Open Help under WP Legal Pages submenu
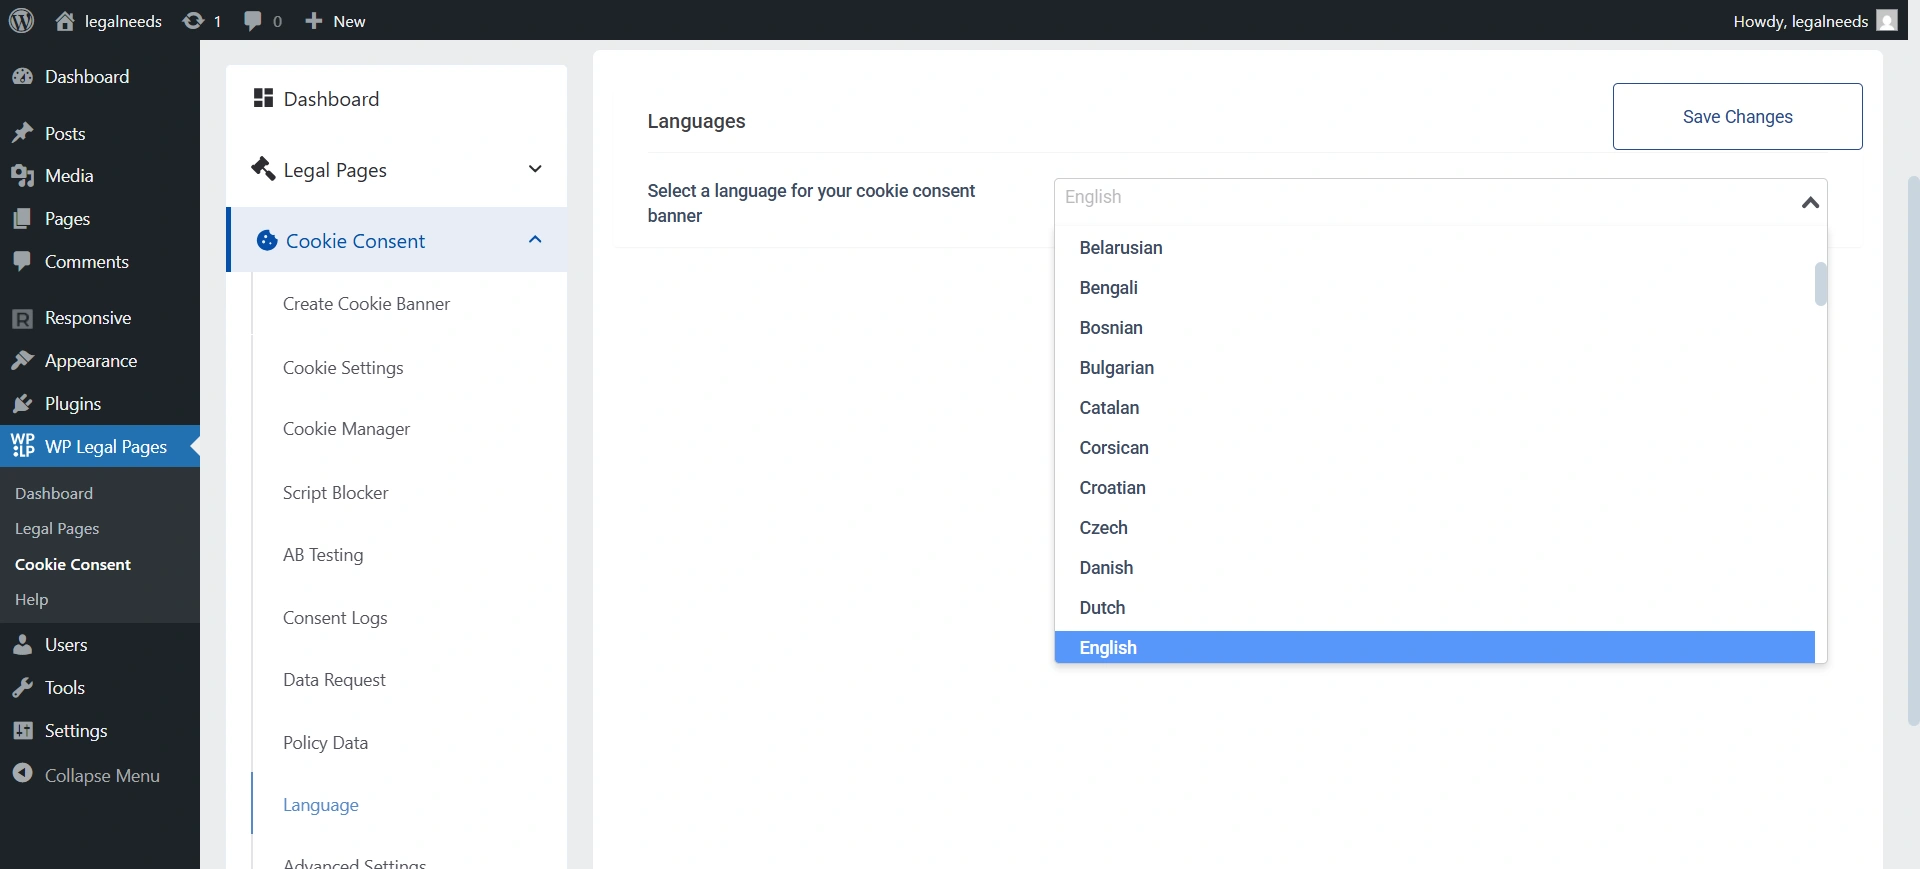1920x869 pixels. [x=31, y=600]
